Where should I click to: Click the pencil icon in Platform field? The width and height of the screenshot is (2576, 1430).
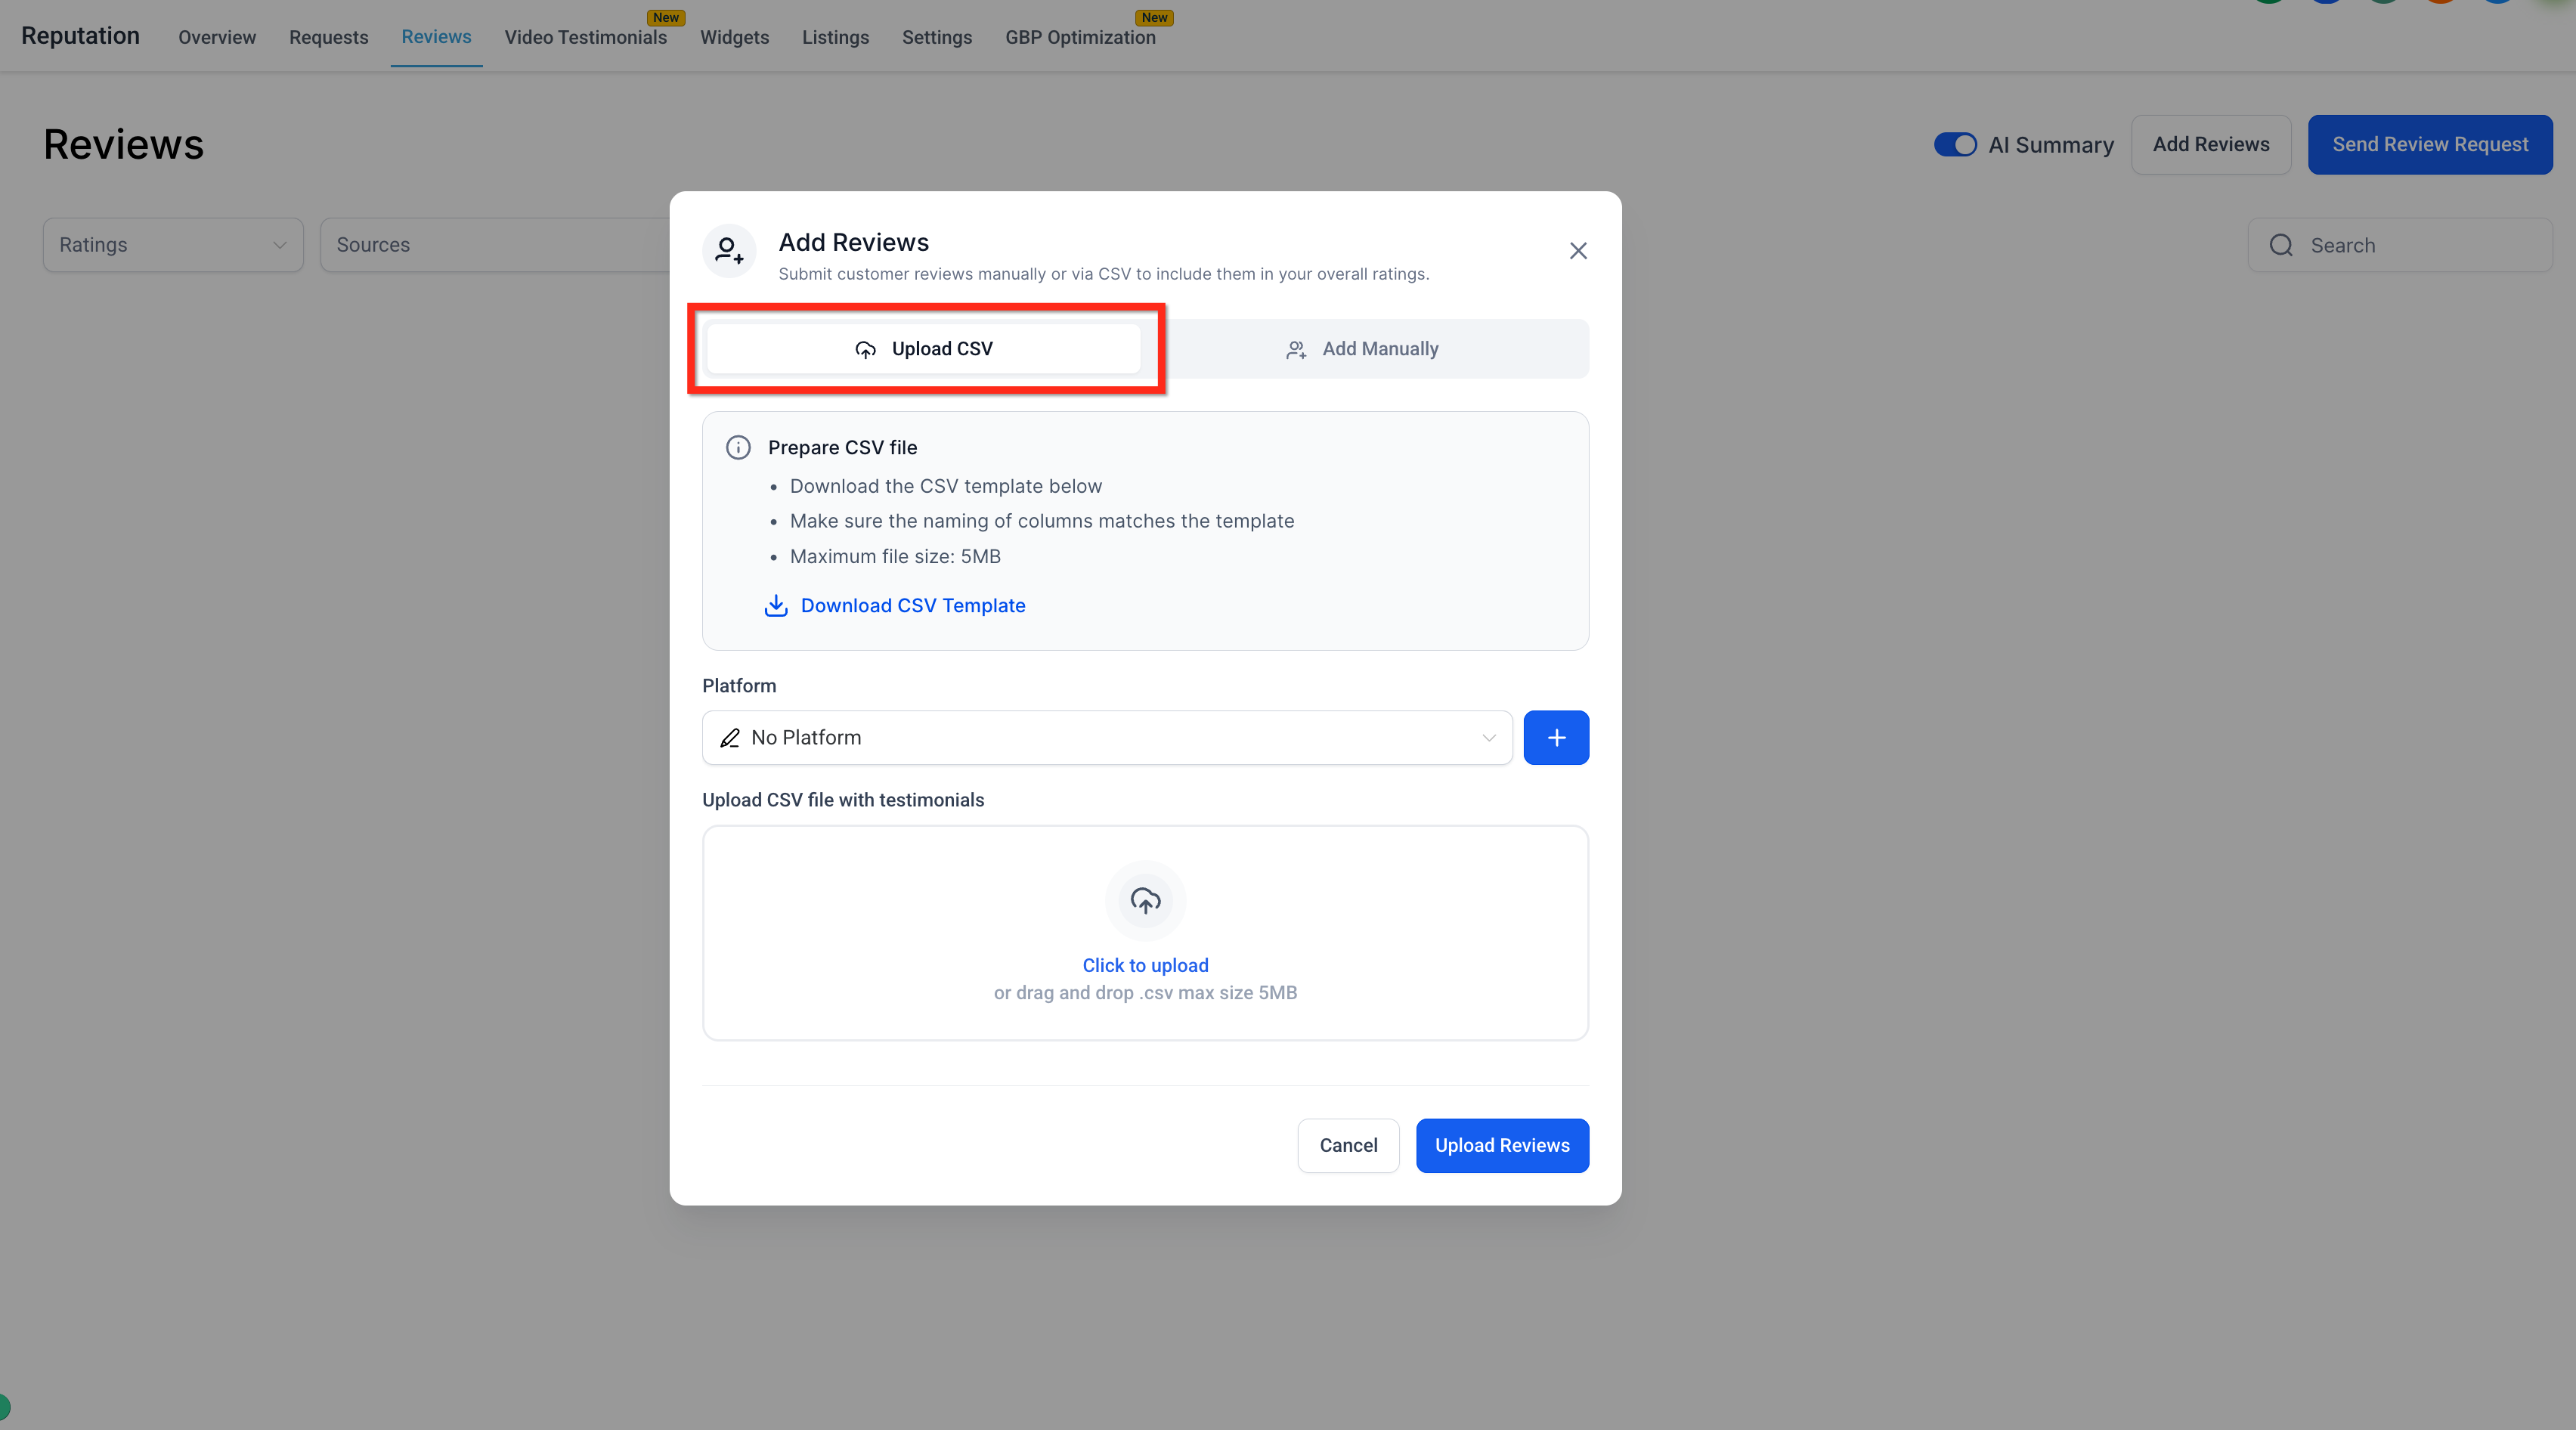coord(730,738)
